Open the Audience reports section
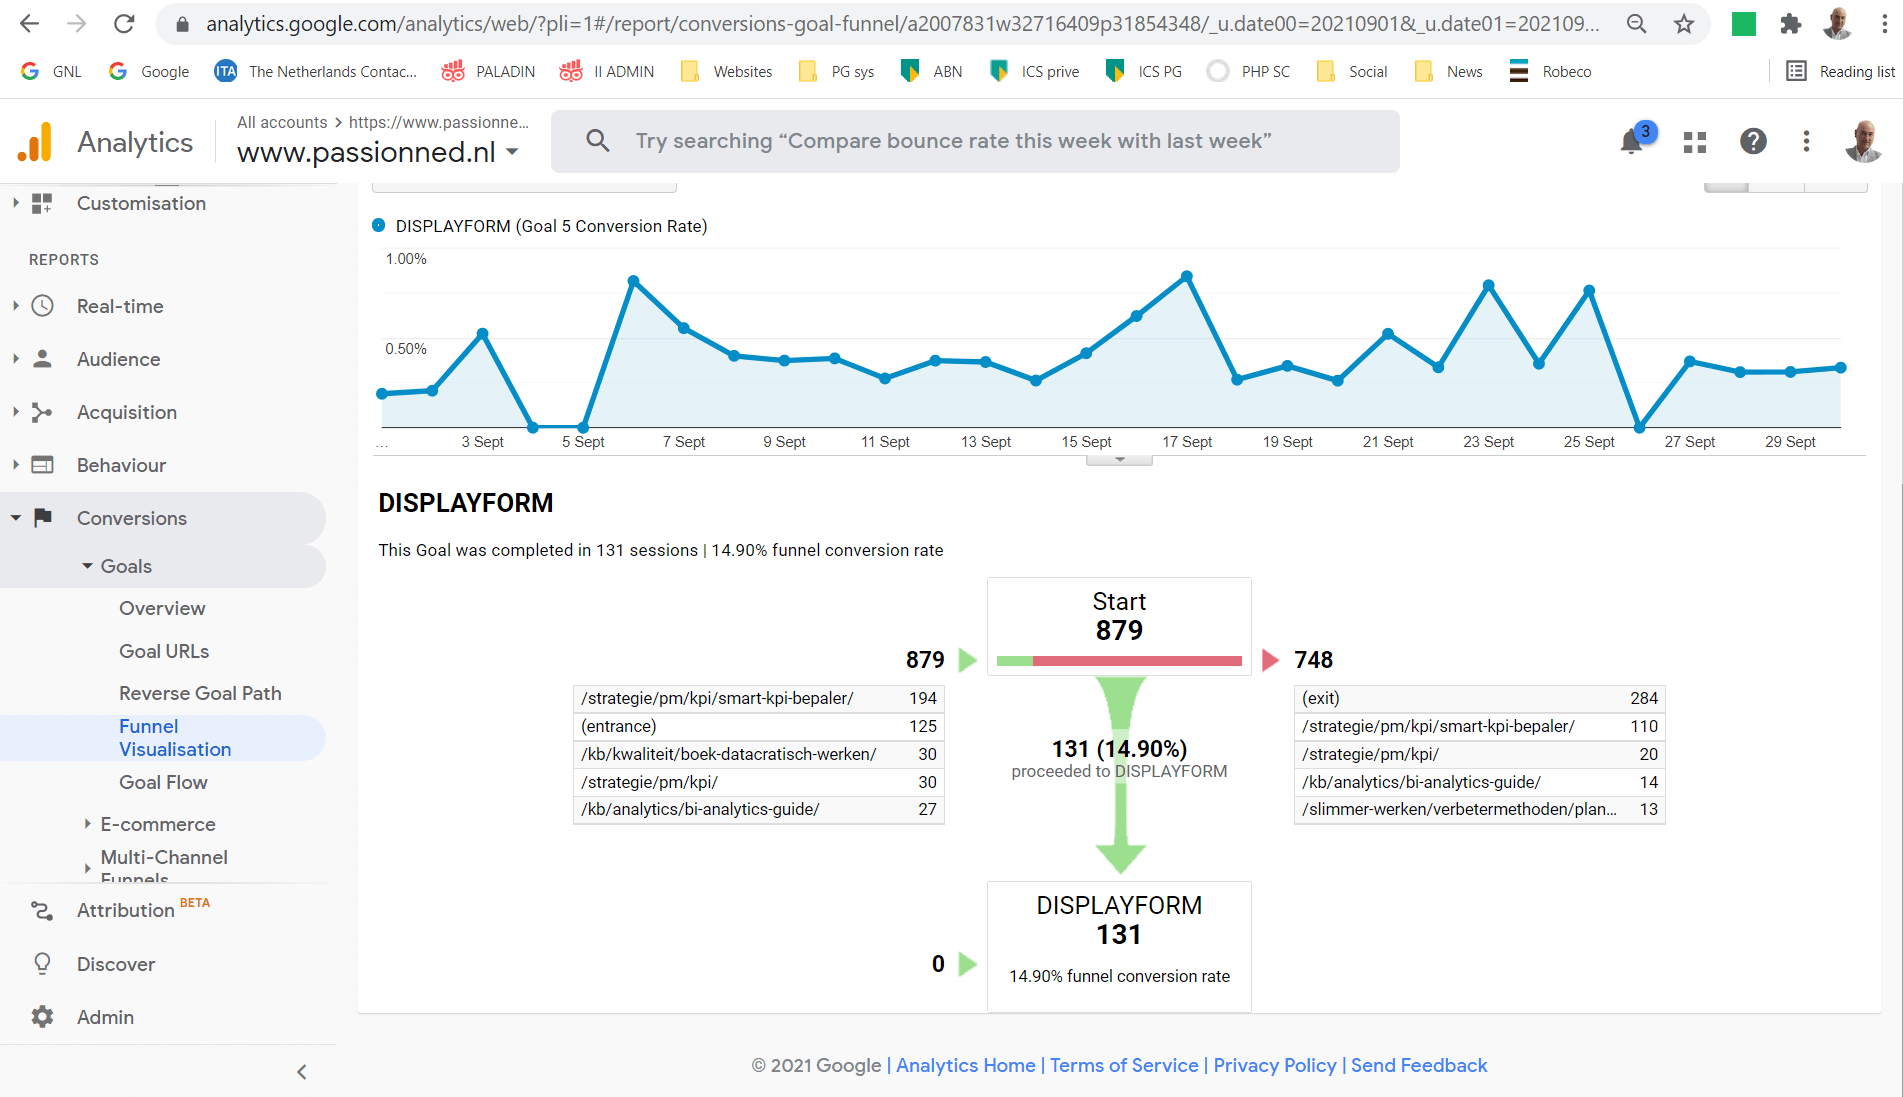The width and height of the screenshot is (1903, 1097). pyautogui.click(x=118, y=359)
